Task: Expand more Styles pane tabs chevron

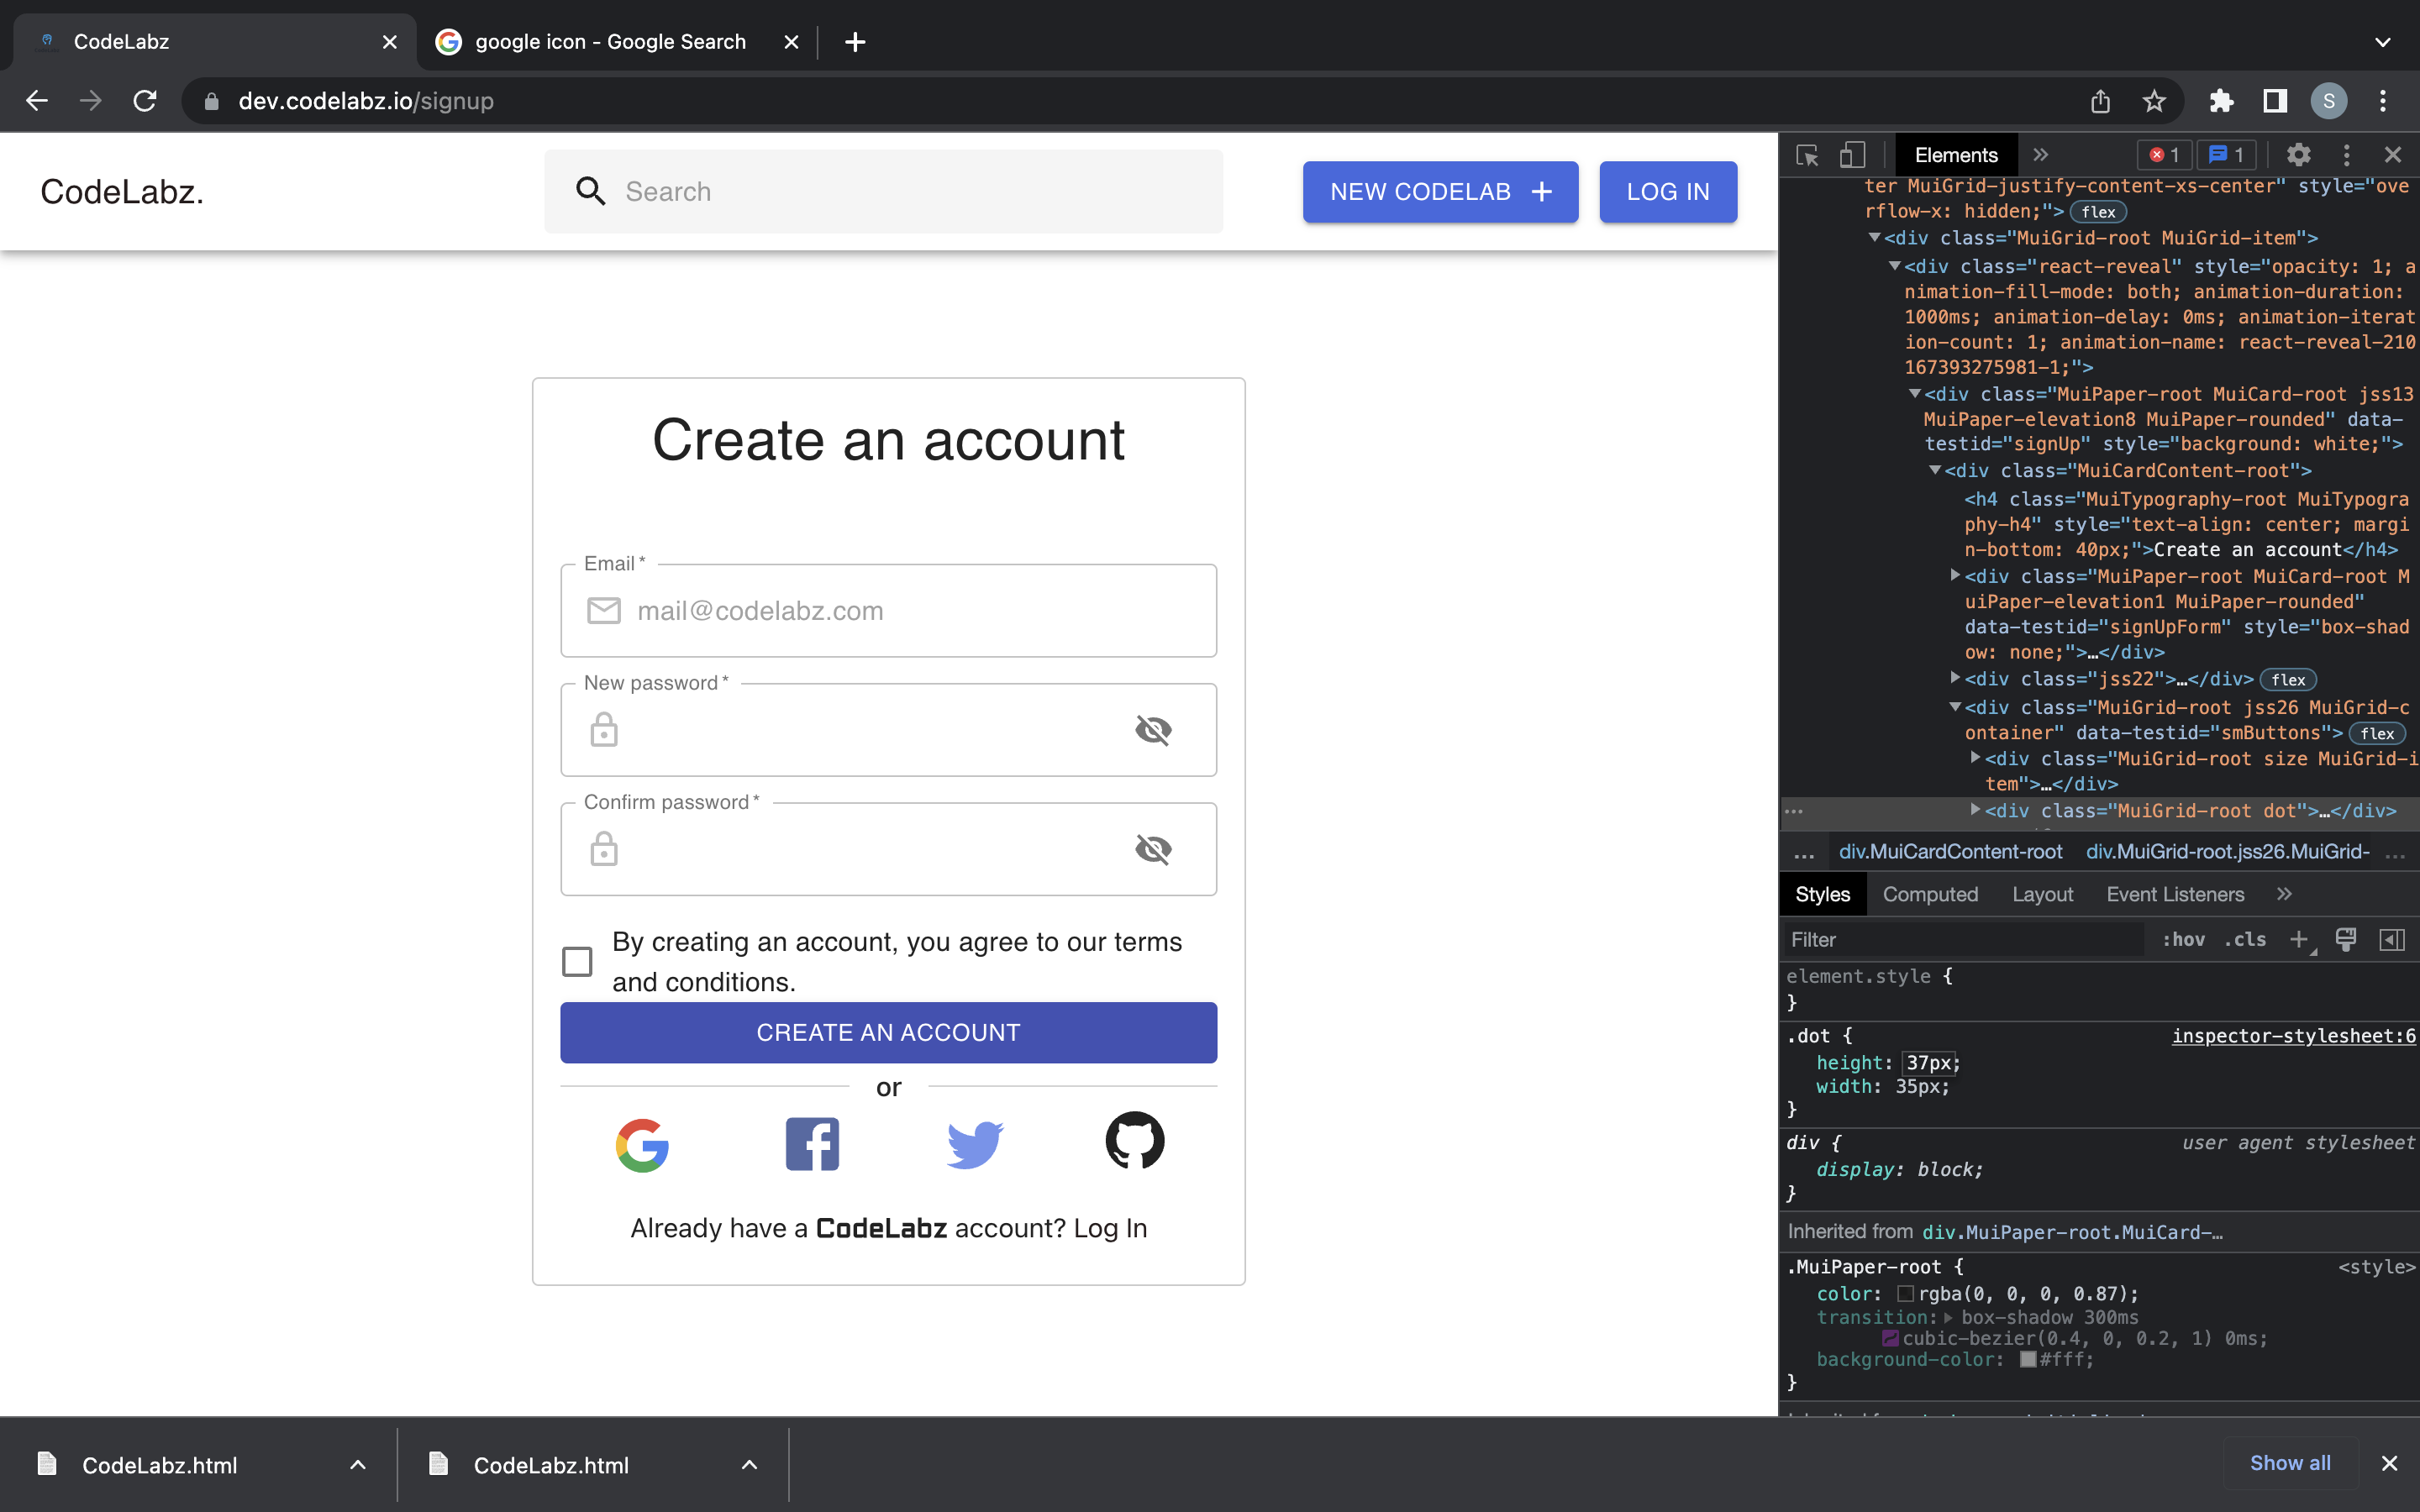Action: (x=2284, y=894)
